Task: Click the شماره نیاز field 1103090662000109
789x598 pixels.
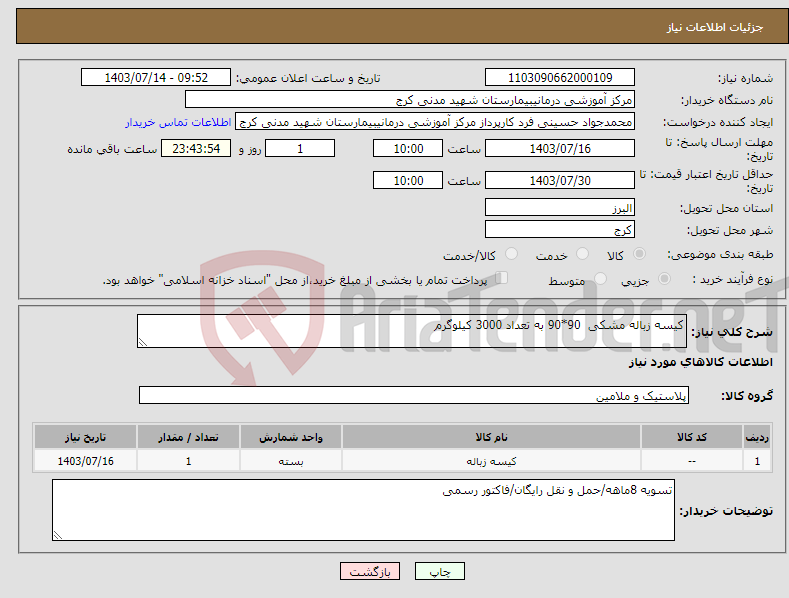Action: coord(560,78)
